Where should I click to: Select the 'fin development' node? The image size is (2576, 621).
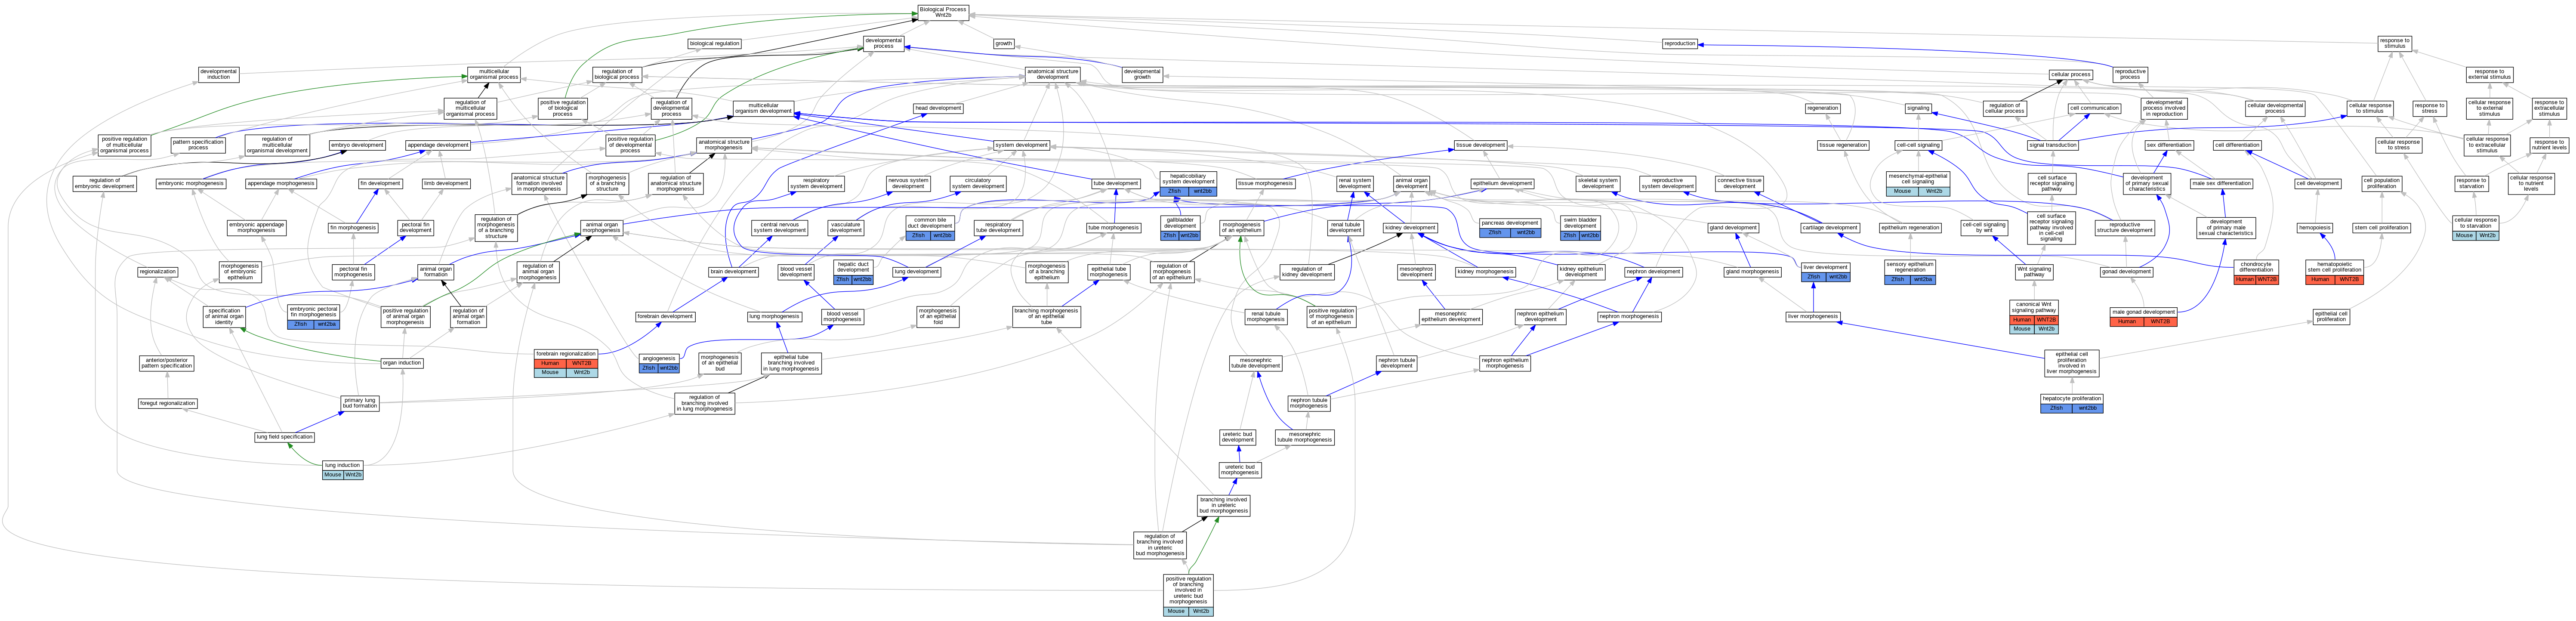[381, 184]
